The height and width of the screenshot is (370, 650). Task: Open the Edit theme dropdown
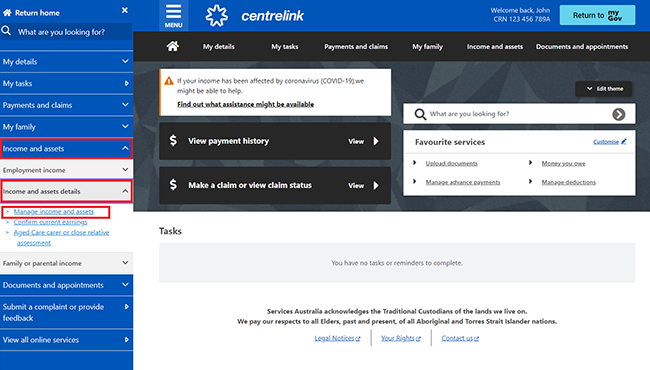pos(604,89)
